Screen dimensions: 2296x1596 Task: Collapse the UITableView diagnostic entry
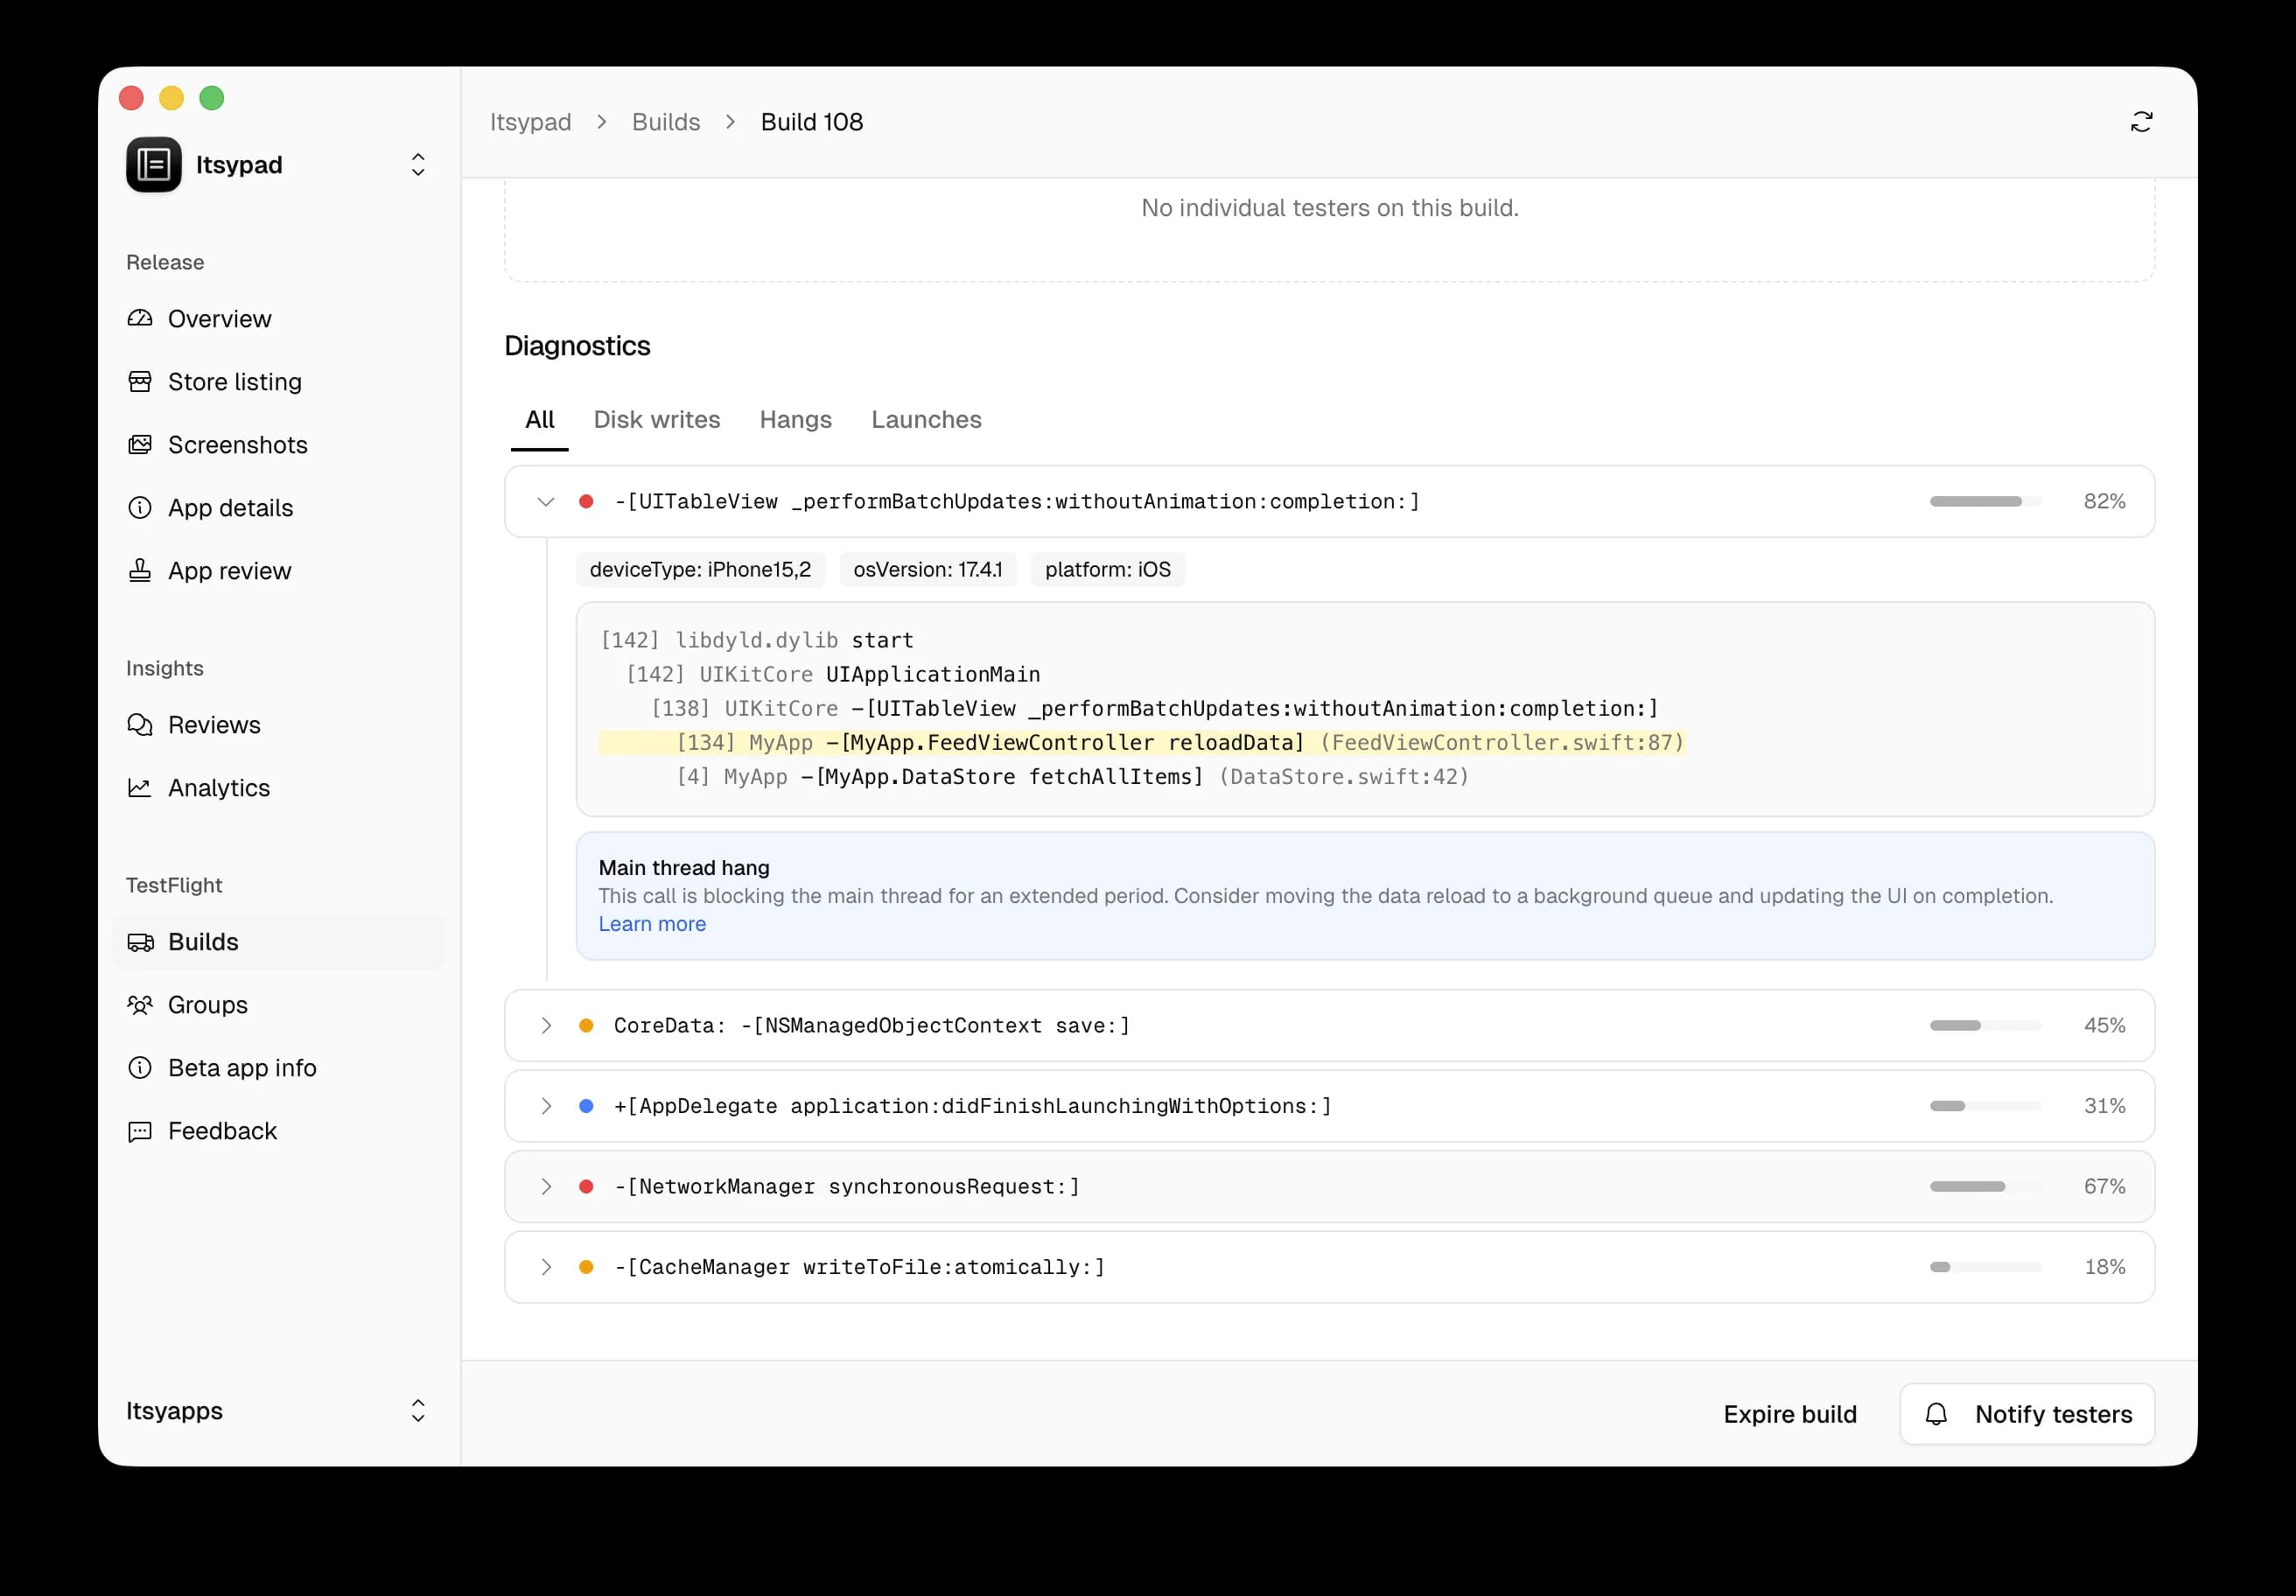pyautogui.click(x=546, y=501)
